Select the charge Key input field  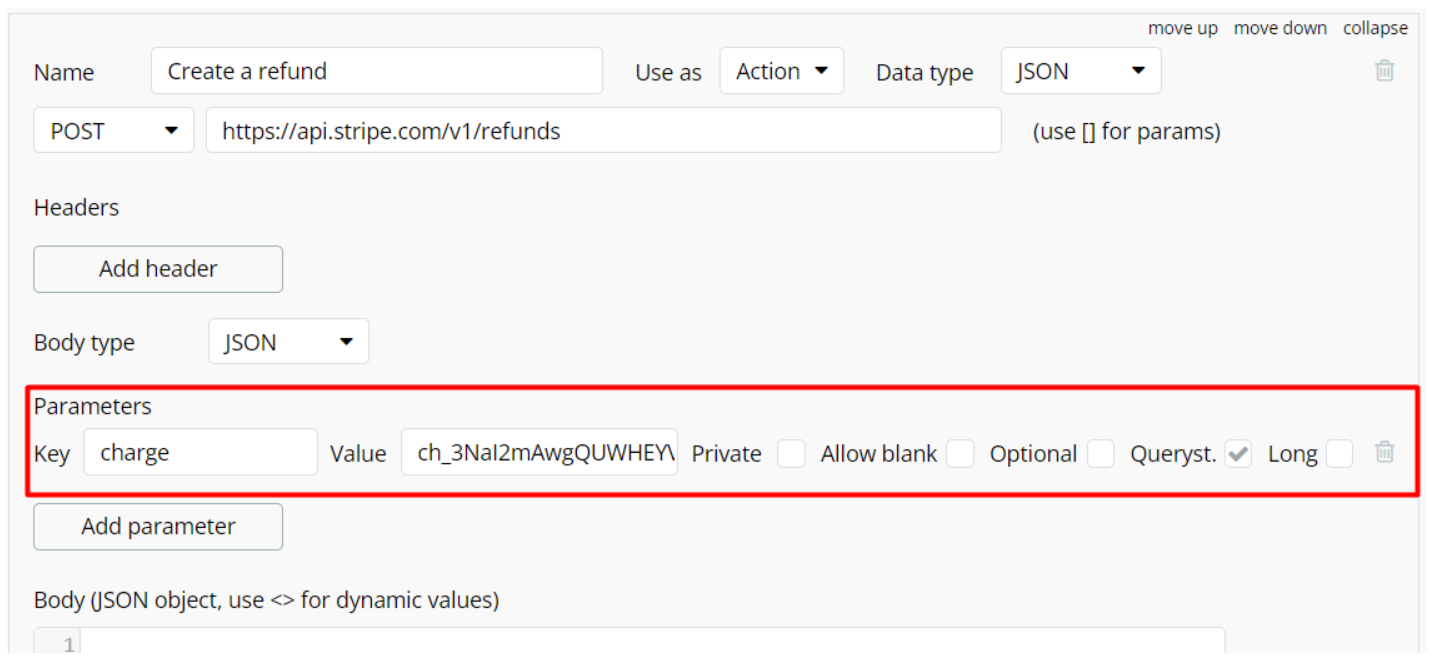point(201,452)
